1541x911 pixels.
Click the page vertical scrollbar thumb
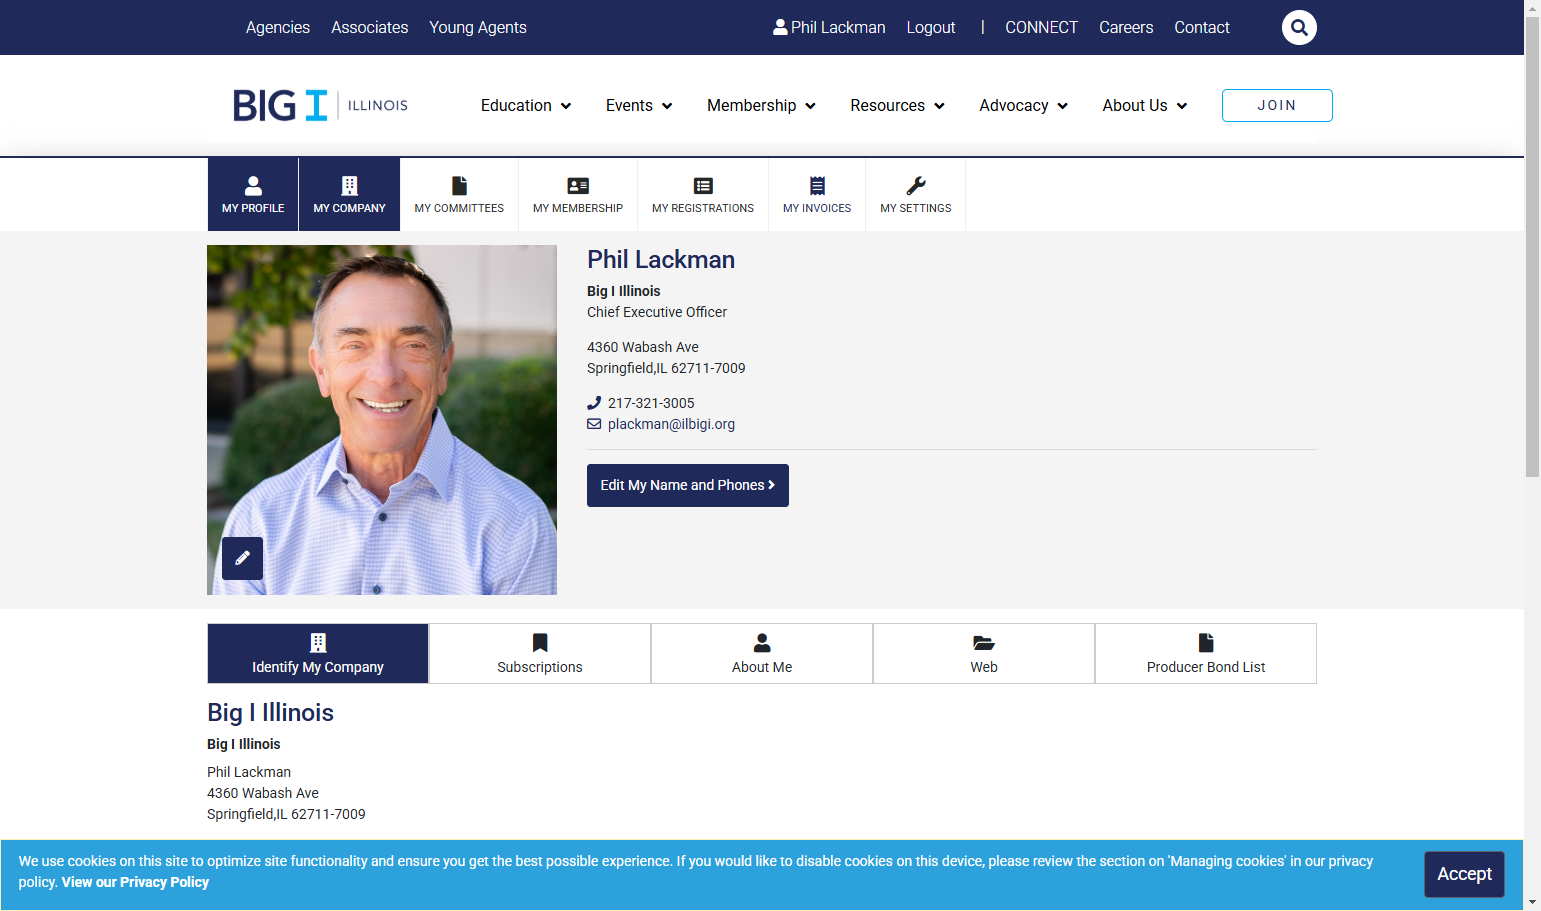pyautogui.click(x=1532, y=246)
